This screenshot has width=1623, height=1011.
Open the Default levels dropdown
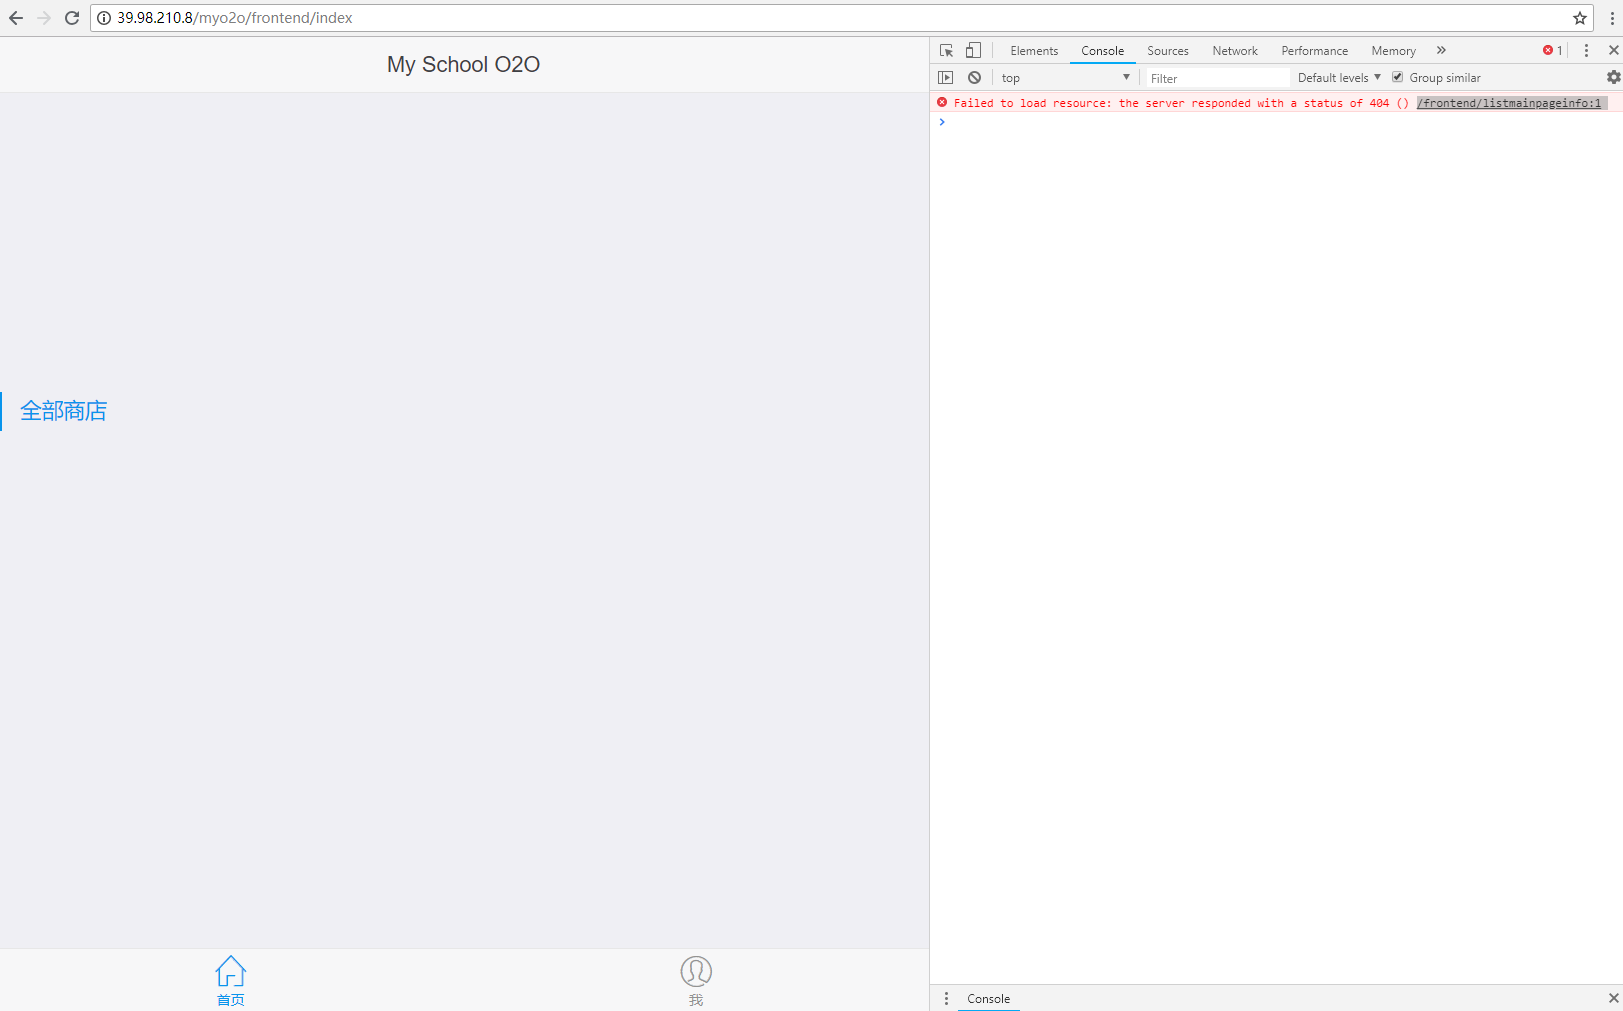click(x=1339, y=77)
